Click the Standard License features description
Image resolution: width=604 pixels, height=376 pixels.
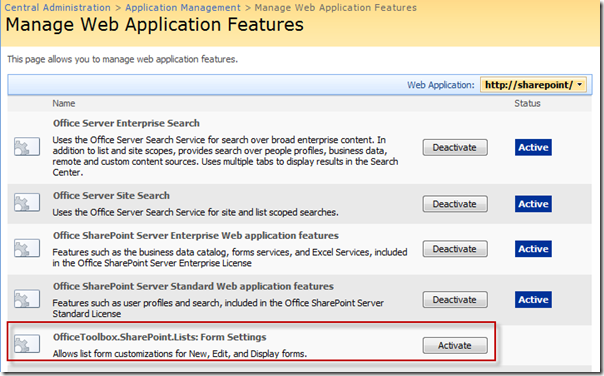(x=218, y=308)
